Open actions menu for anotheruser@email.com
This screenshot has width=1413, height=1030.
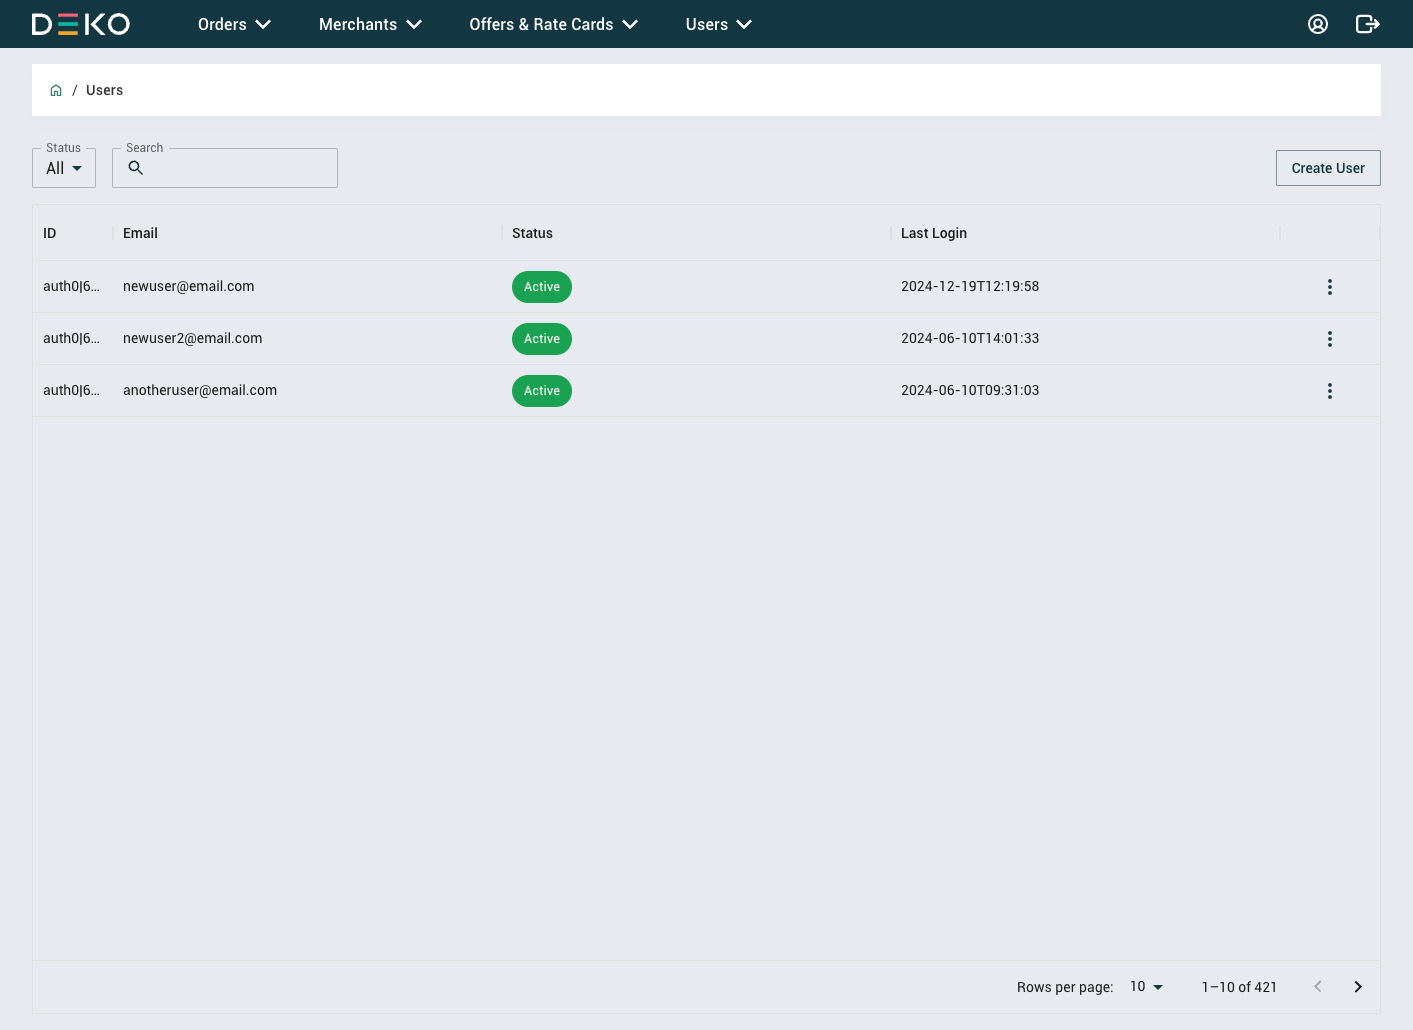(1330, 391)
